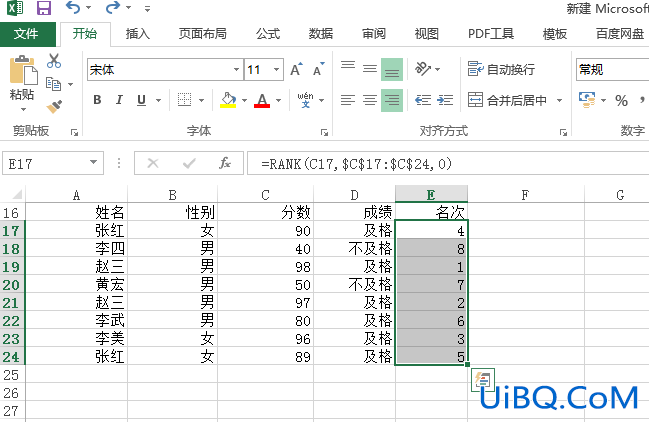Click the Auto Fill Options icon below E24
The image size is (649, 422).
pos(483,380)
